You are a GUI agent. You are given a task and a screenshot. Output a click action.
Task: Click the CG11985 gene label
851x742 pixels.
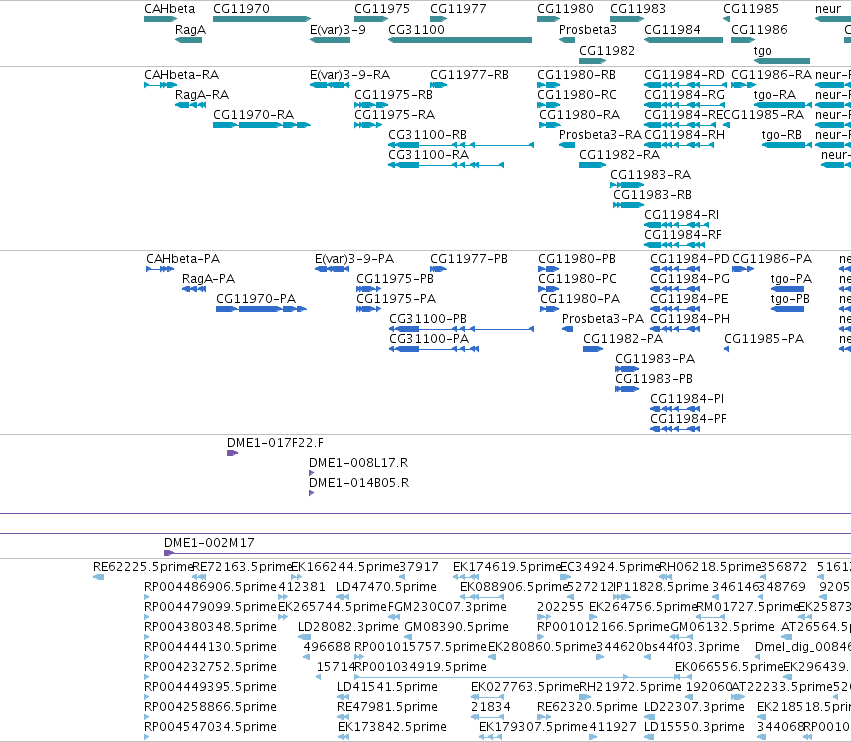(751, 9)
